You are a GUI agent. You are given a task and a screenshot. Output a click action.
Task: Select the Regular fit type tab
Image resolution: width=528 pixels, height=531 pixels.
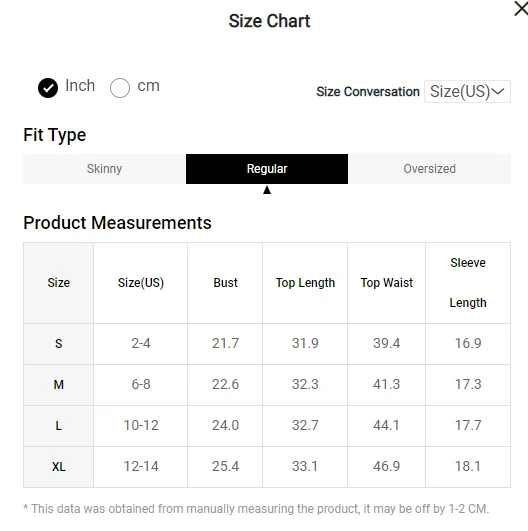267,169
